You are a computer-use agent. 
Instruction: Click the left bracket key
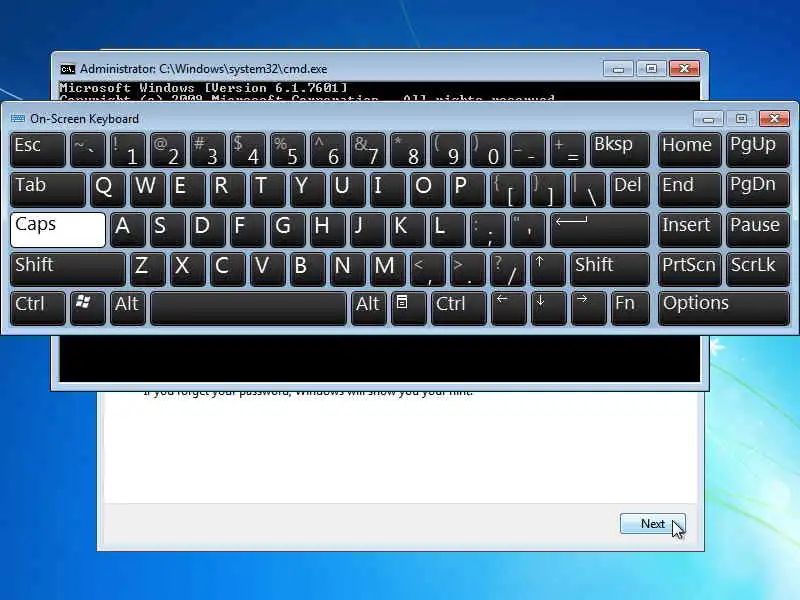pos(508,189)
